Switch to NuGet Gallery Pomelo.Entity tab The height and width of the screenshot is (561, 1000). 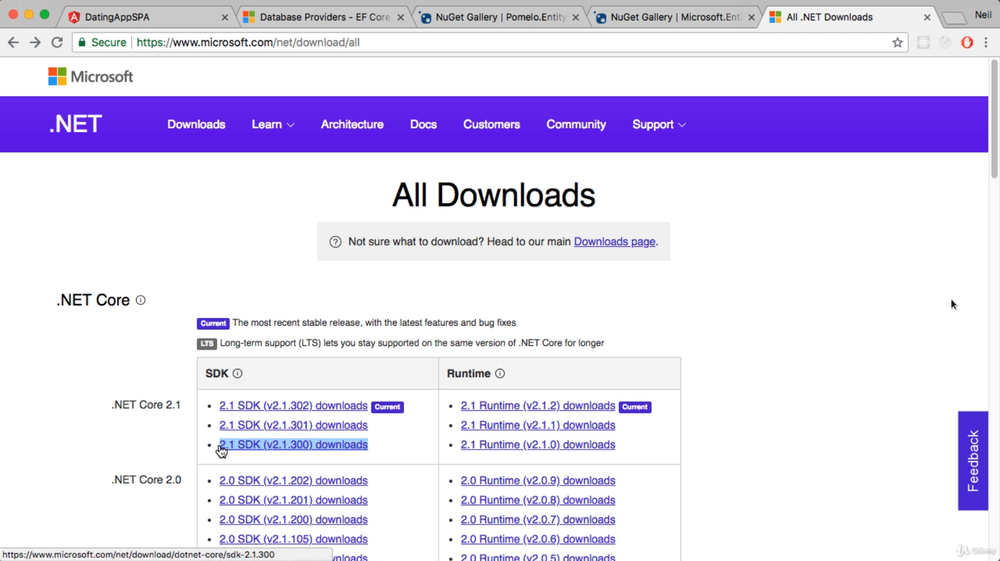[x=499, y=17]
